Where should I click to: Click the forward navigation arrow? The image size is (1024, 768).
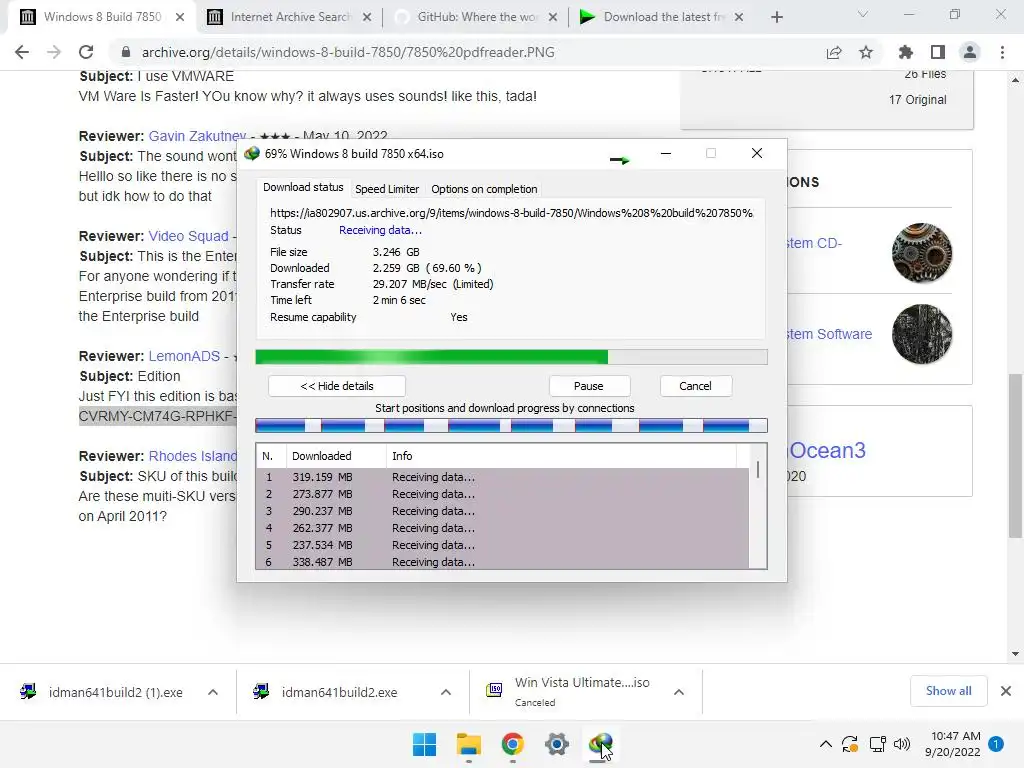(54, 52)
